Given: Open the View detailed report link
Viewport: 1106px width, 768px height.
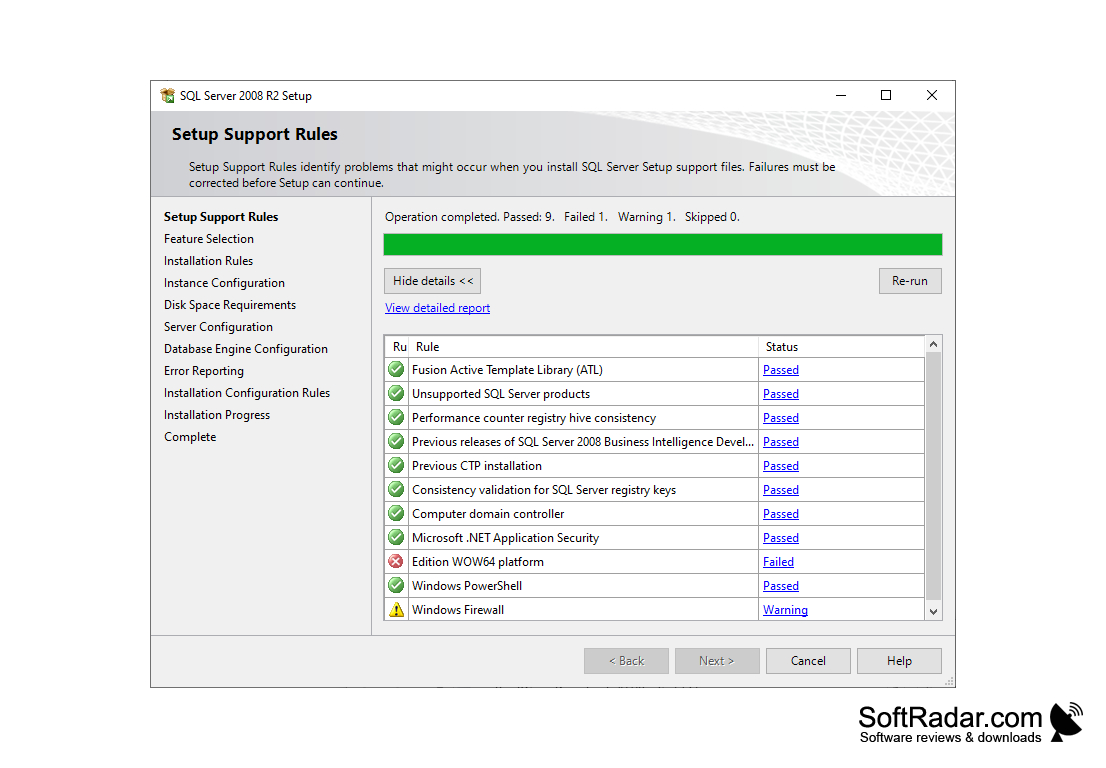Looking at the screenshot, I should pos(437,308).
